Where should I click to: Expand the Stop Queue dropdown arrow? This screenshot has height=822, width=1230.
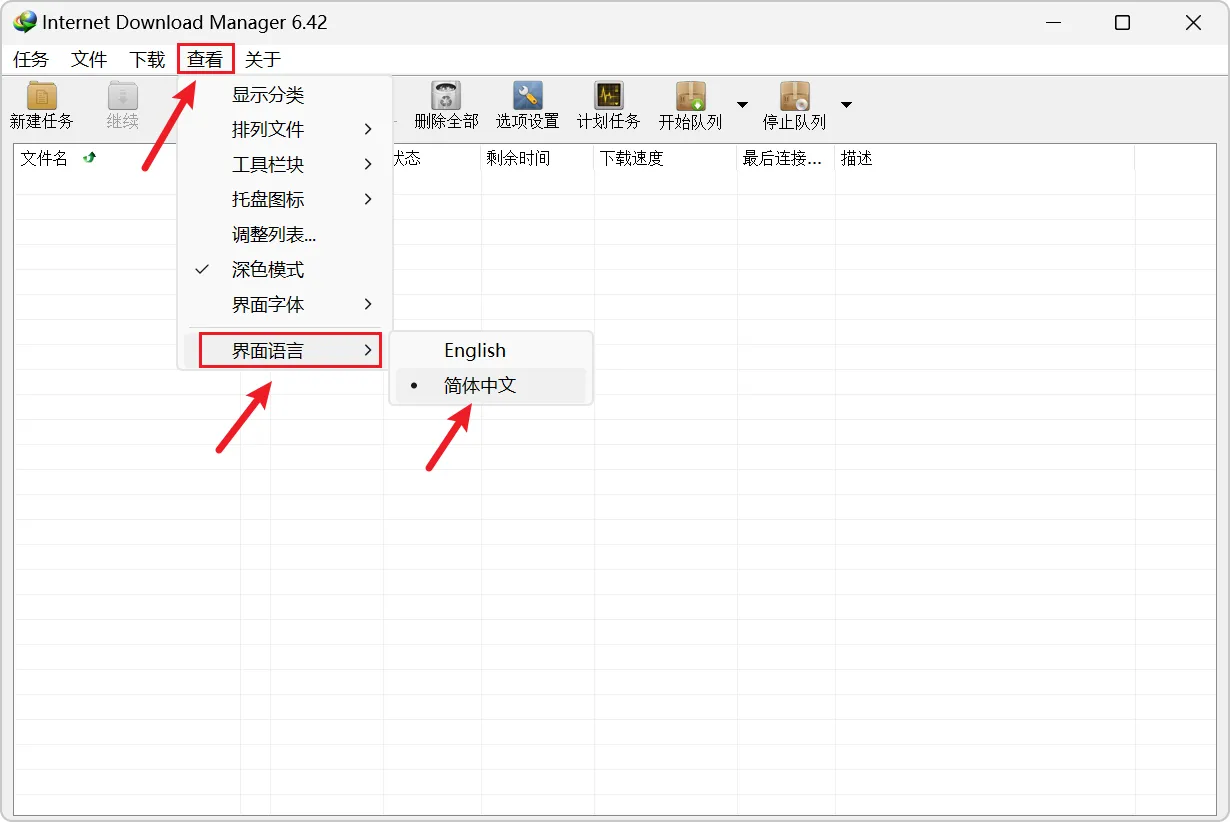click(x=846, y=104)
